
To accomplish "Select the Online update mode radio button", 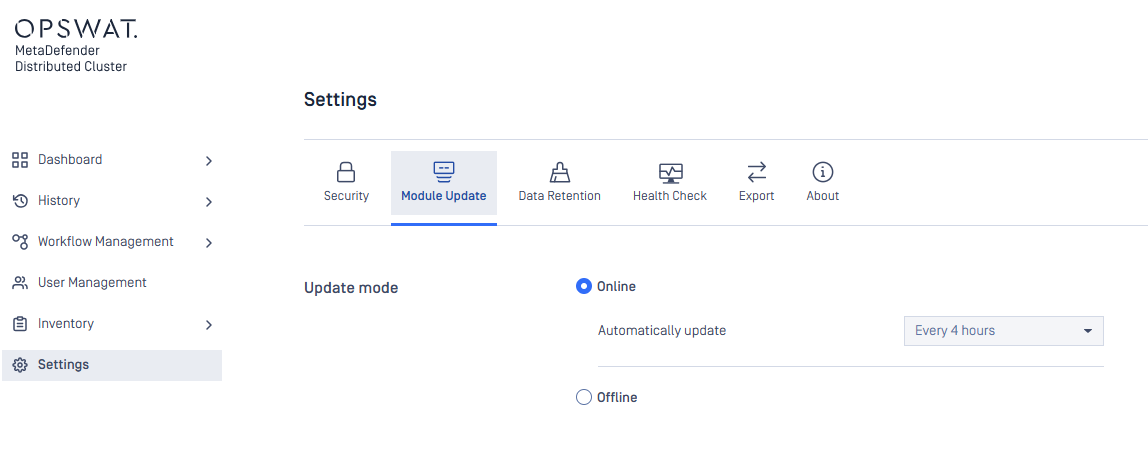I will 584,286.
